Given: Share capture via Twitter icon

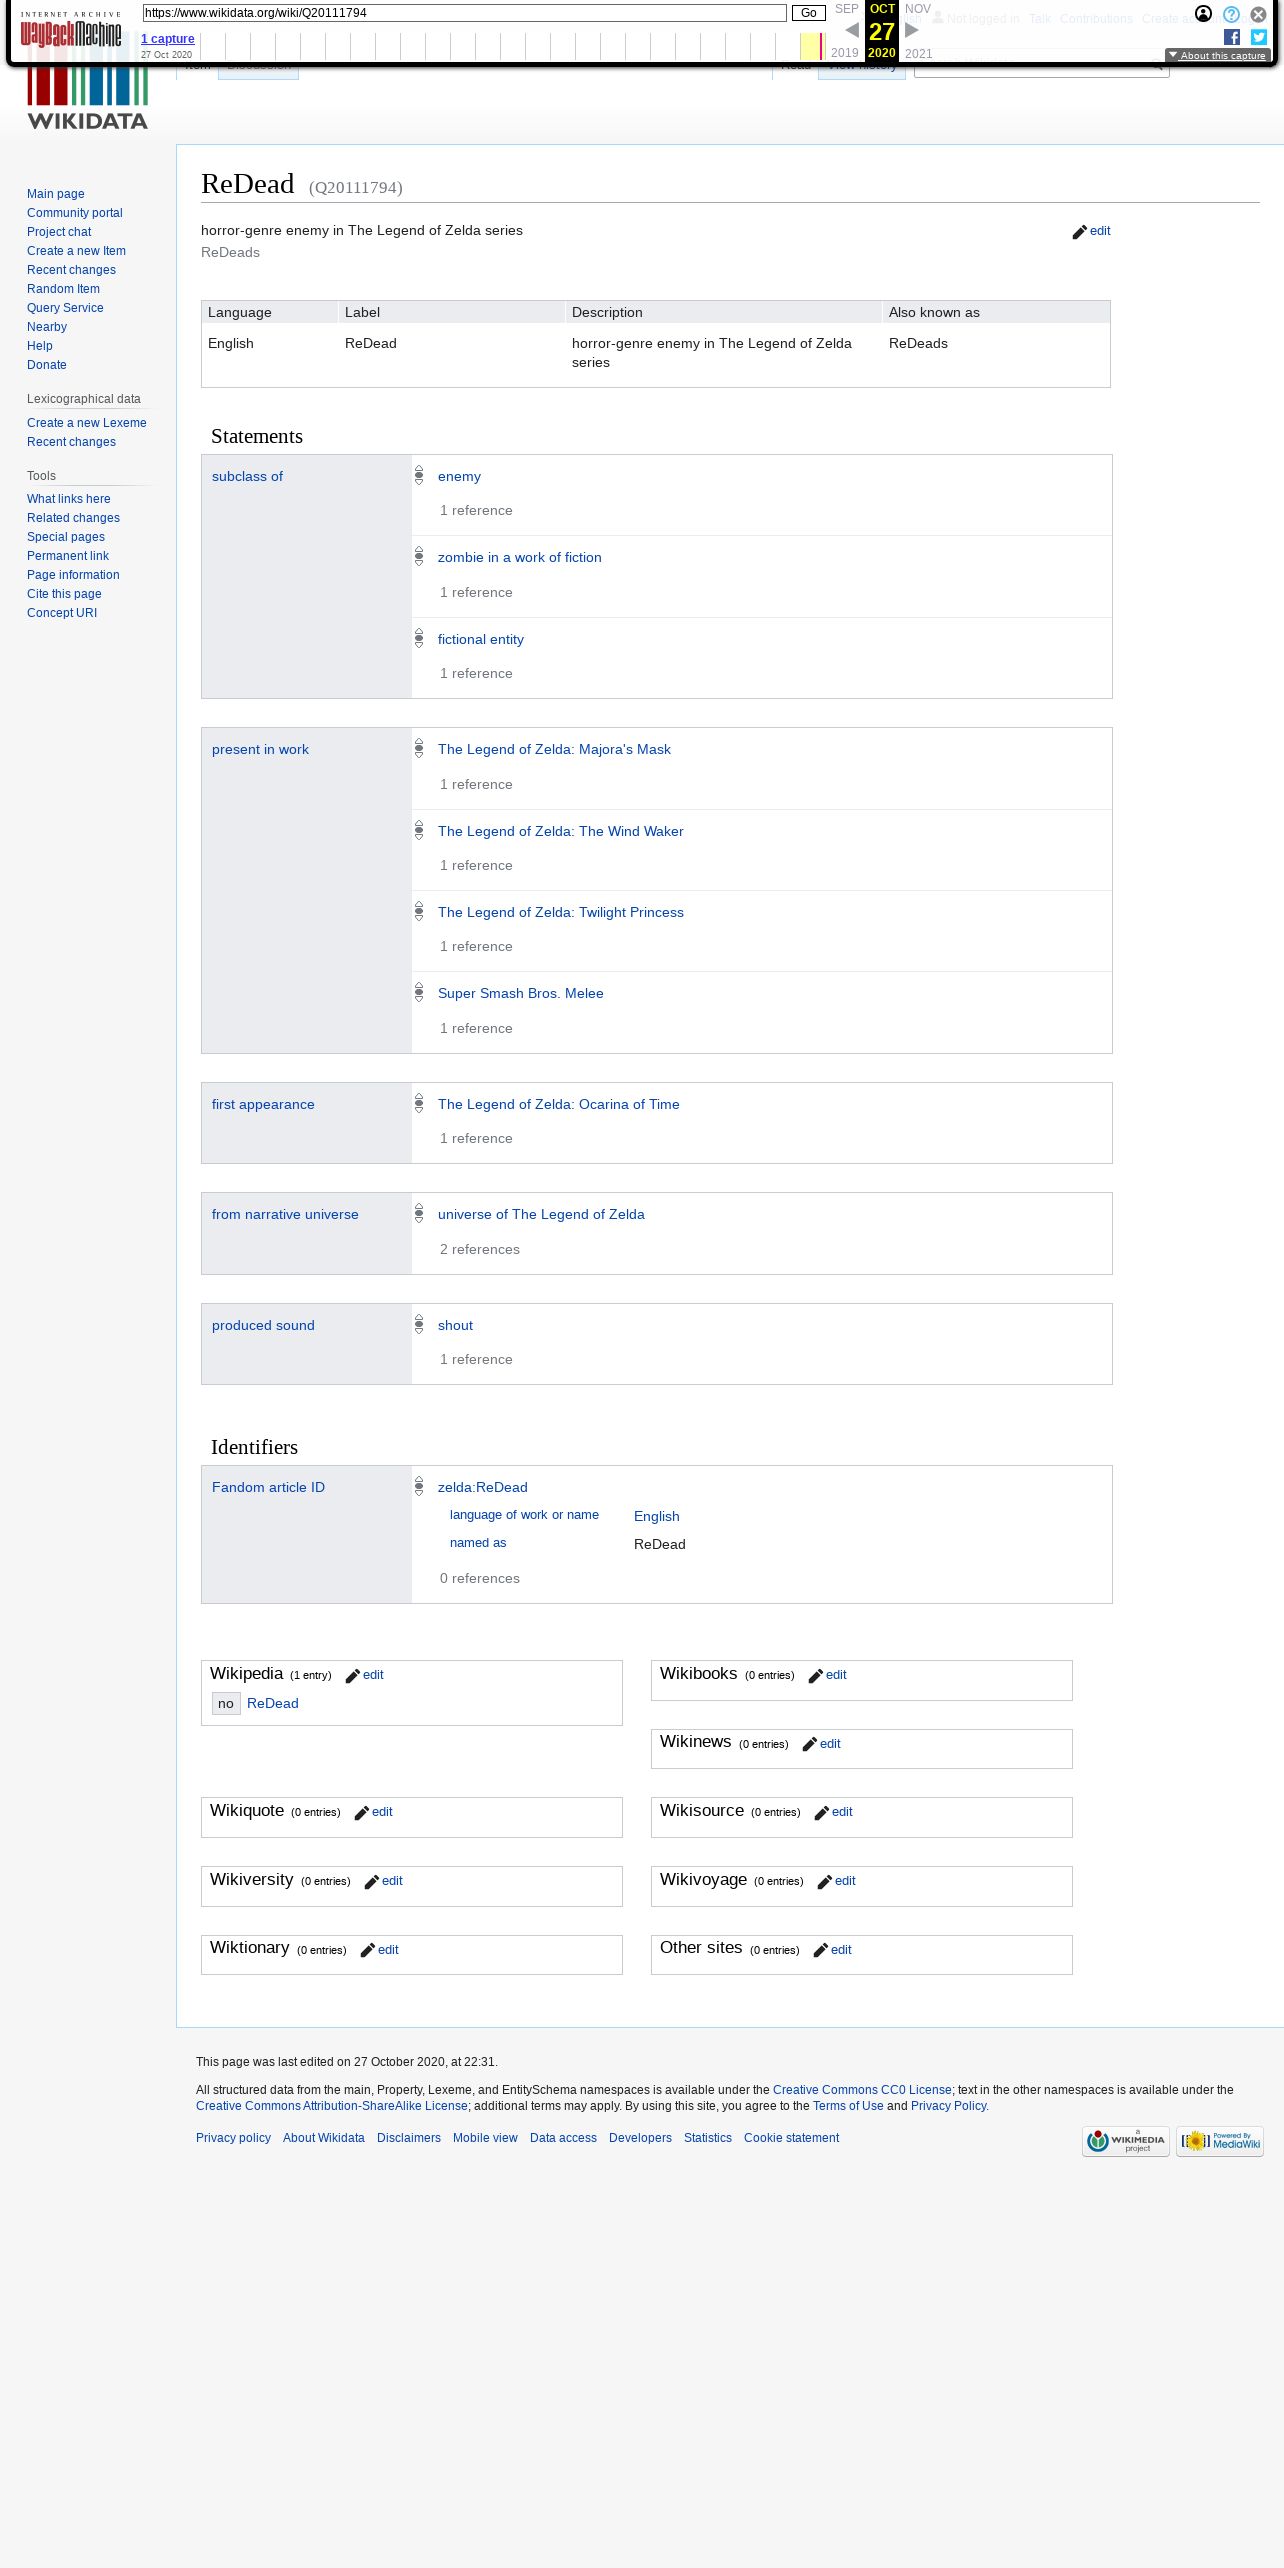Looking at the screenshot, I should click(x=1259, y=37).
